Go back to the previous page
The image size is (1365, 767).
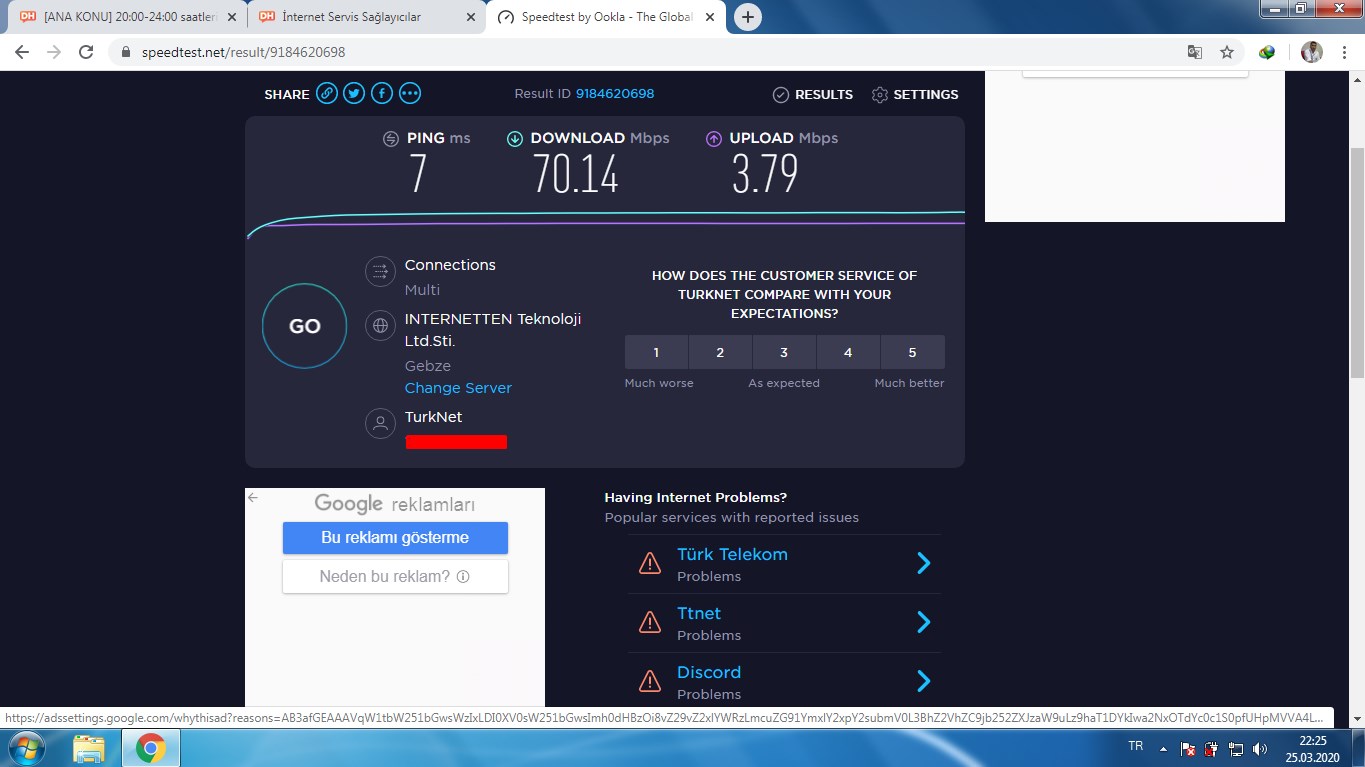(22, 52)
